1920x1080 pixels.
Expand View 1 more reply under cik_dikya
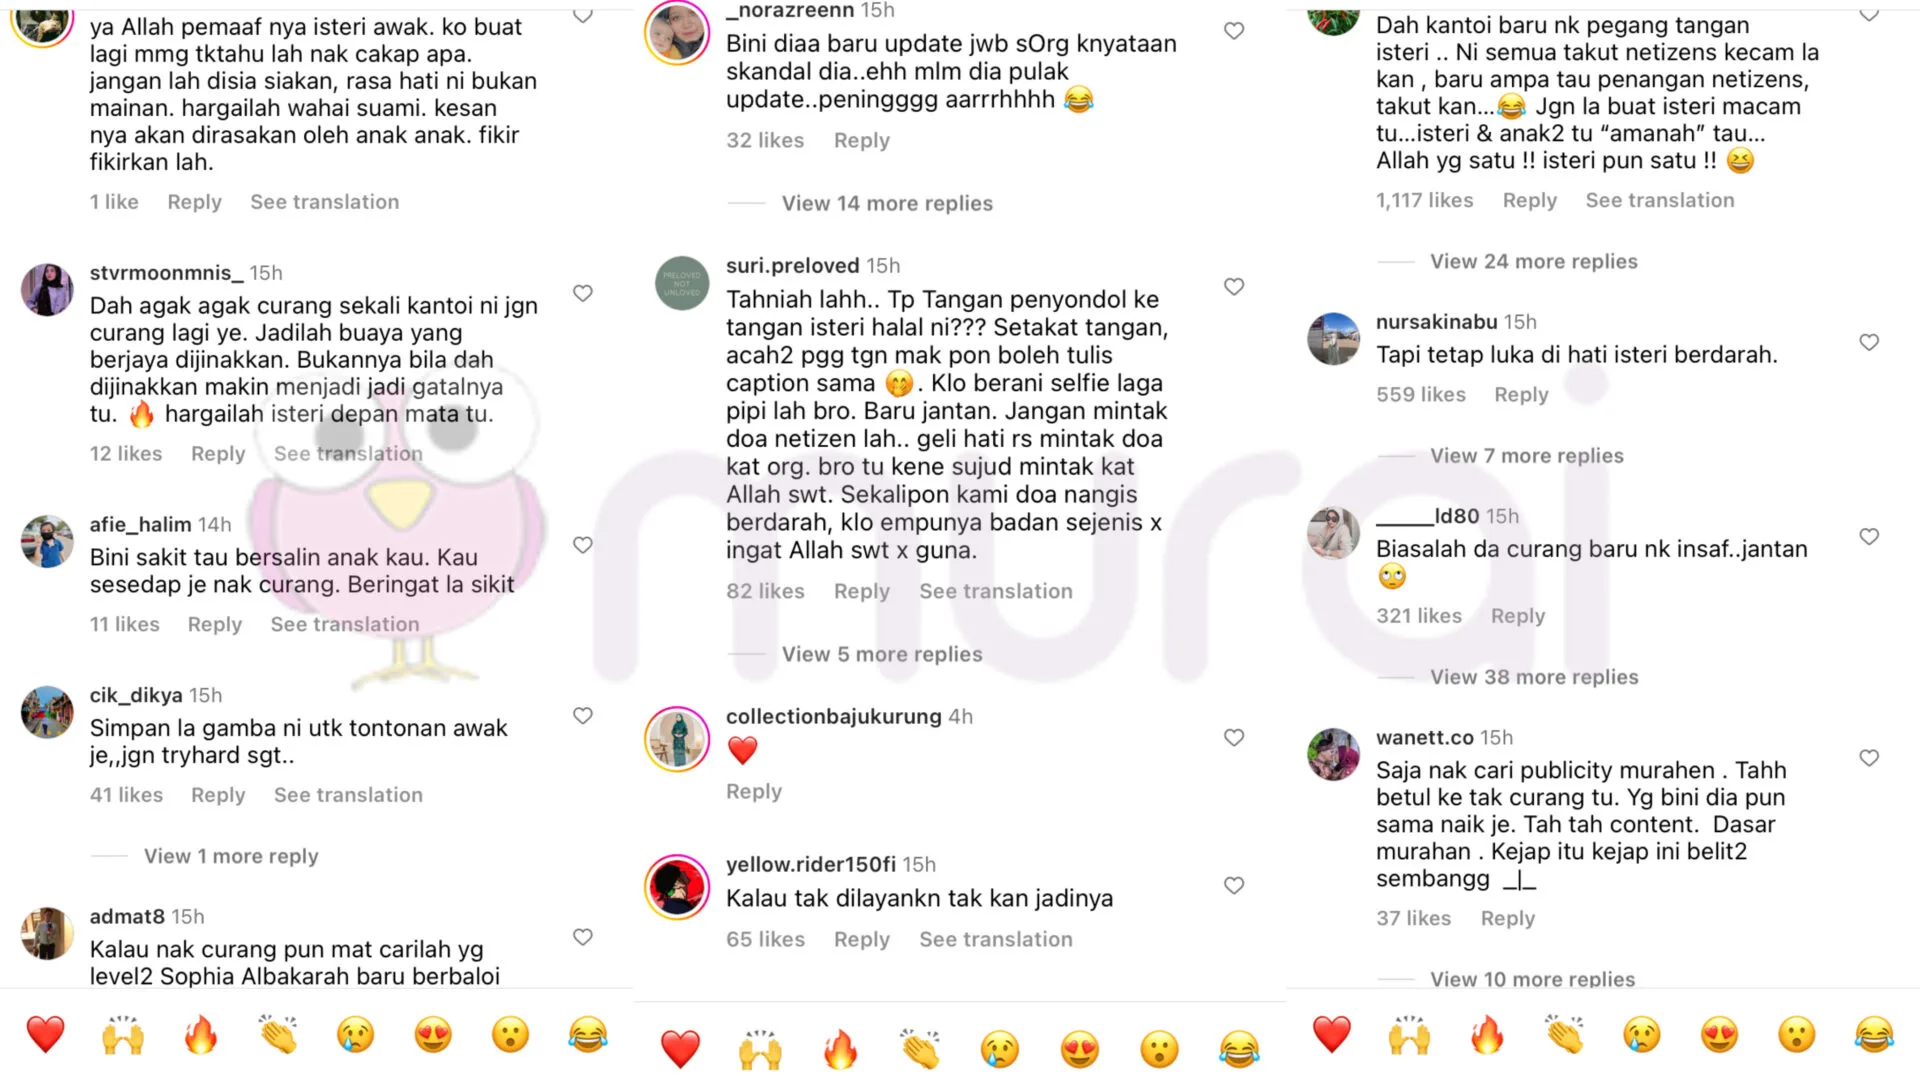click(231, 856)
